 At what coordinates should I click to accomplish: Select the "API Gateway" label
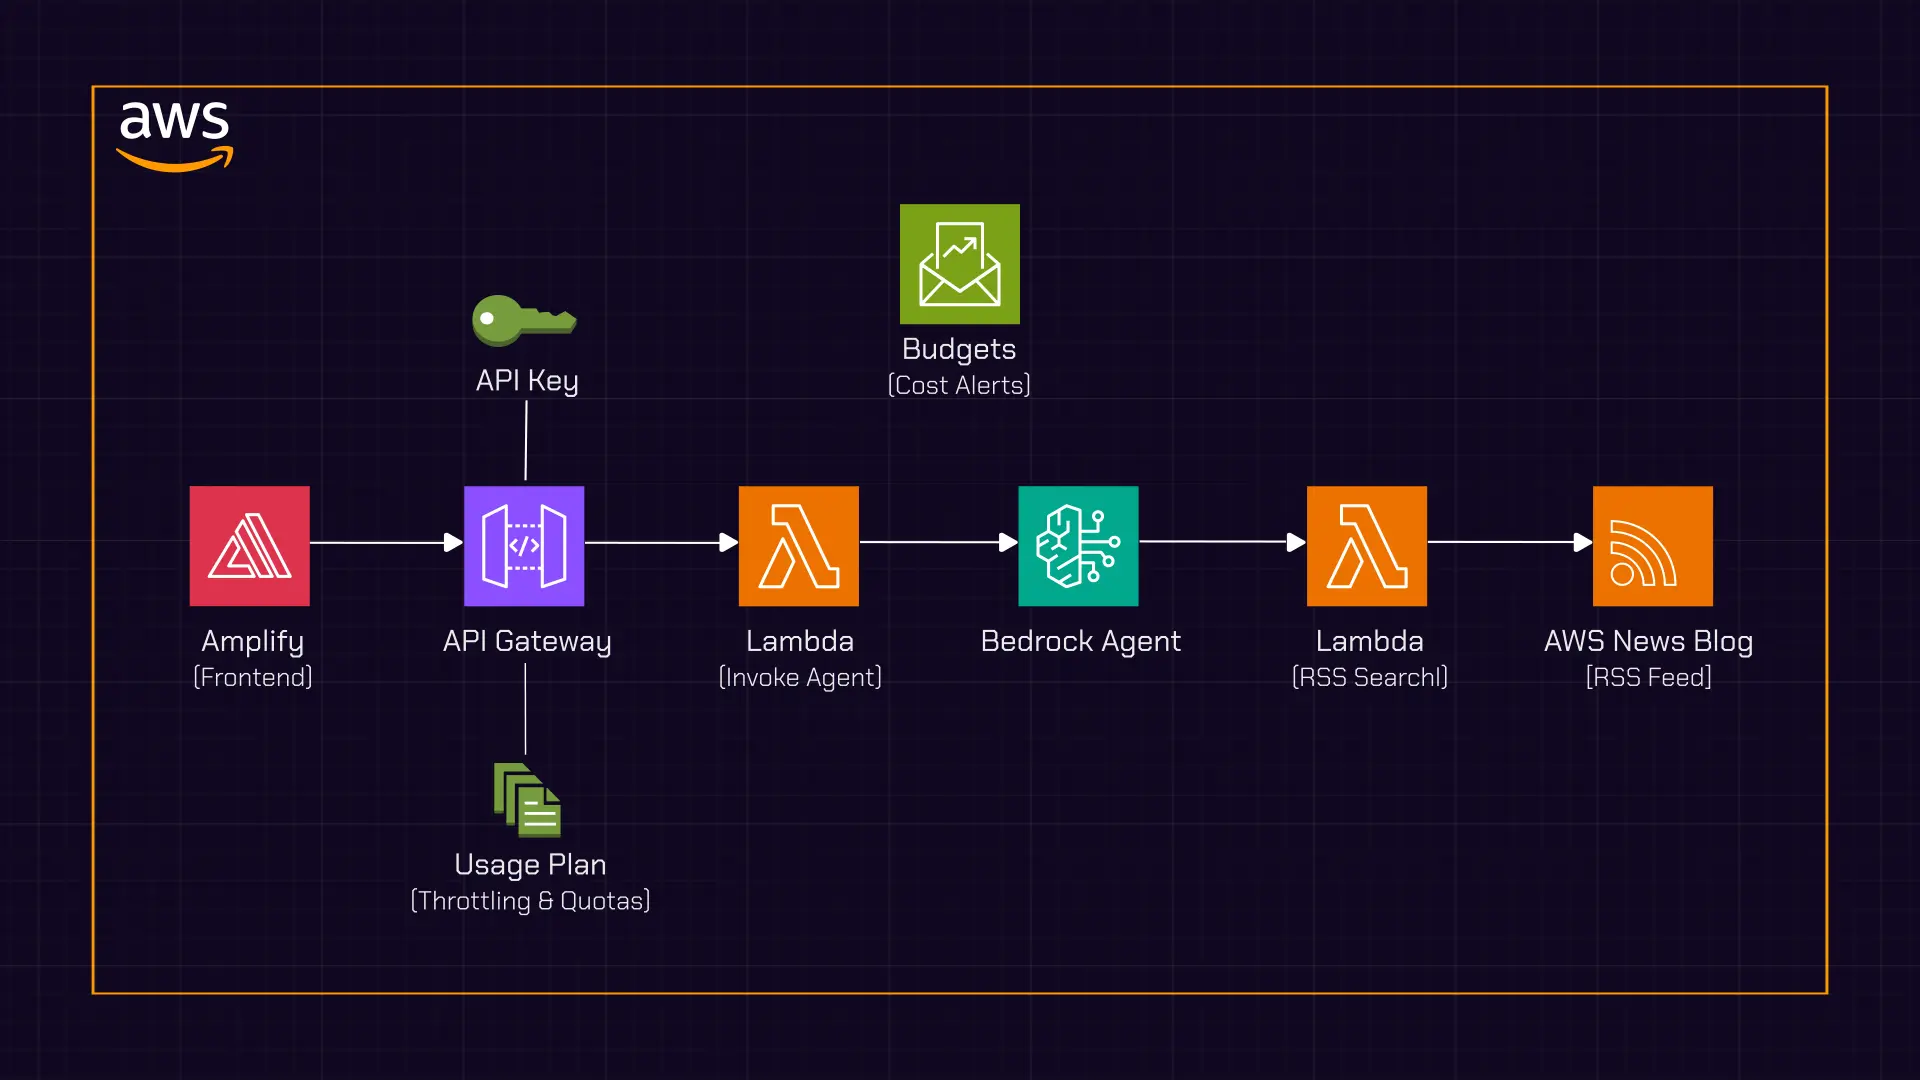(x=527, y=642)
